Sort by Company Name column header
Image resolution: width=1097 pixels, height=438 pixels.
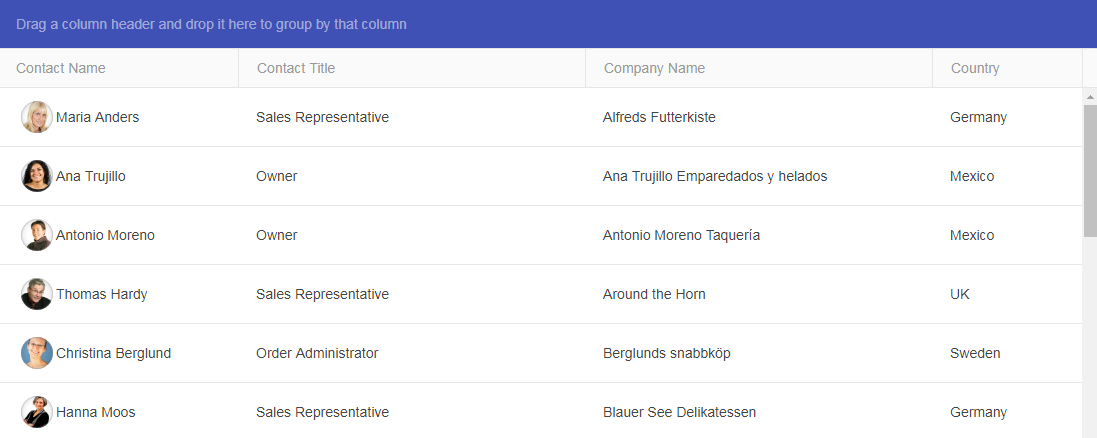coord(654,68)
